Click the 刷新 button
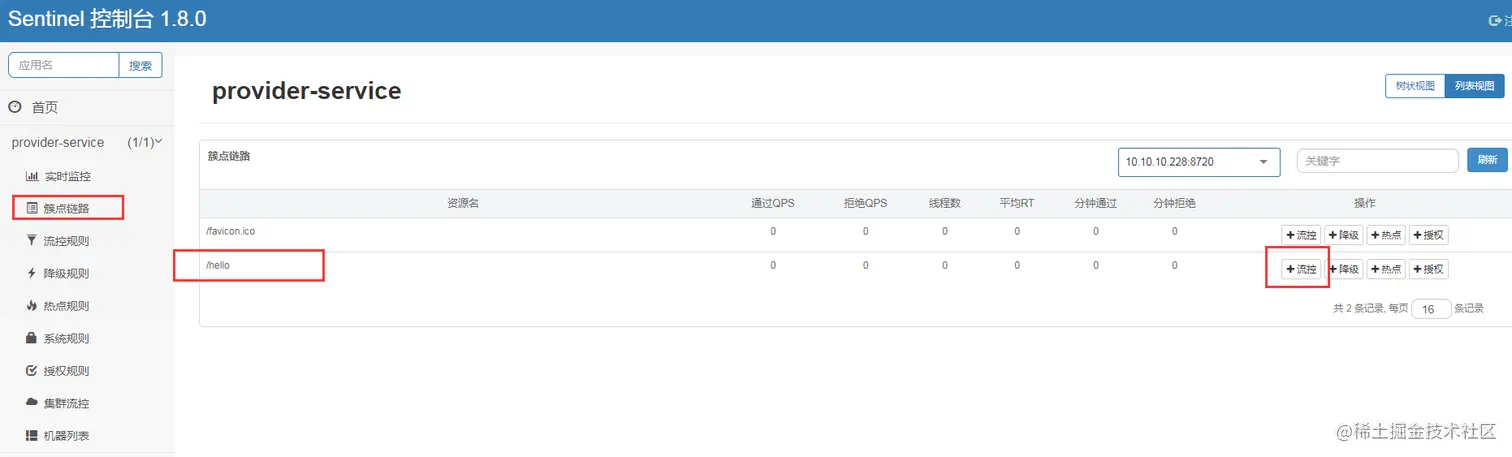 coord(1487,160)
